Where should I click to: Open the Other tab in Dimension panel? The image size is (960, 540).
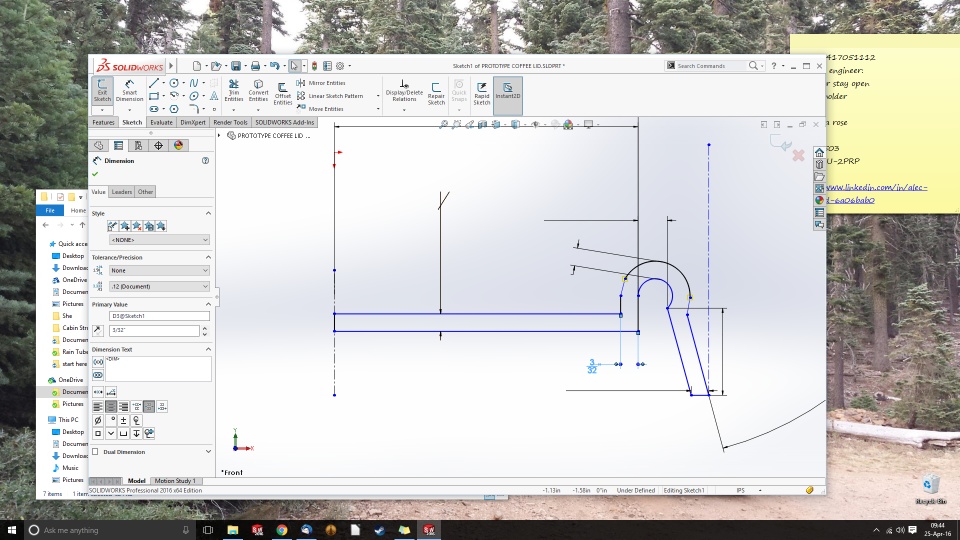click(x=145, y=192)
